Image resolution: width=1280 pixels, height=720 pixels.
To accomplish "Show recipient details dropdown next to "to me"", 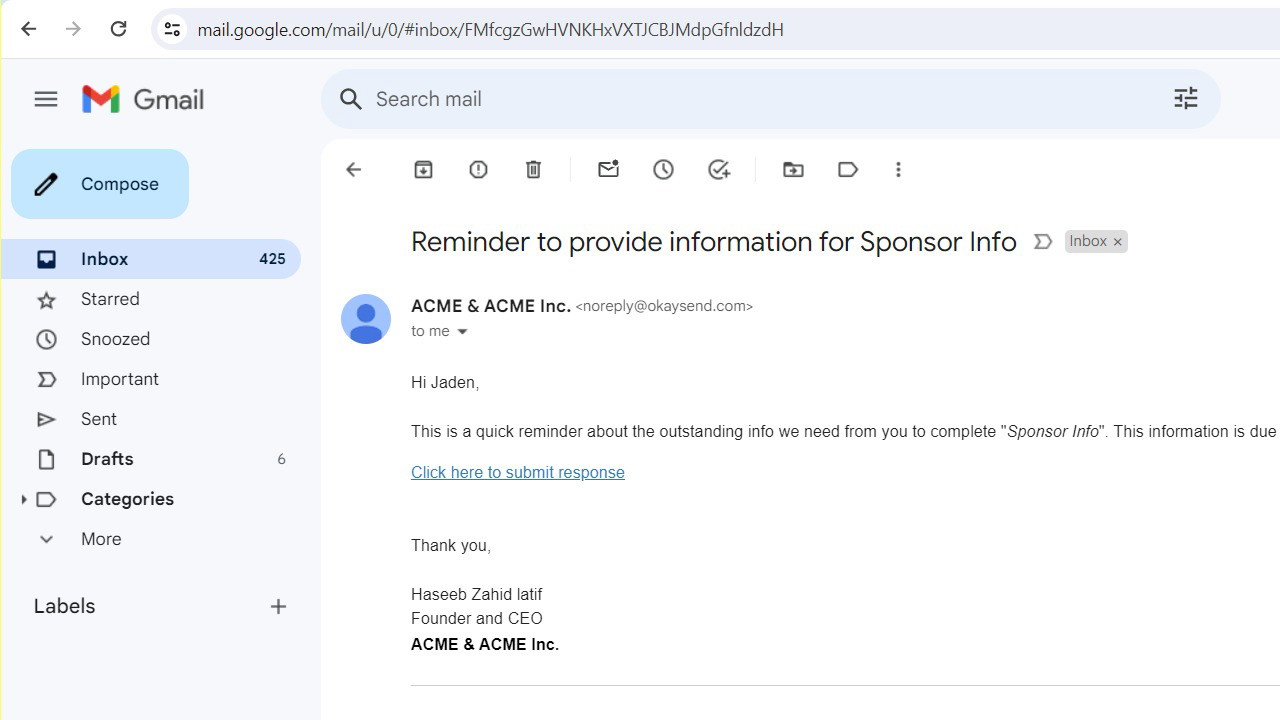I will [462, 332].
